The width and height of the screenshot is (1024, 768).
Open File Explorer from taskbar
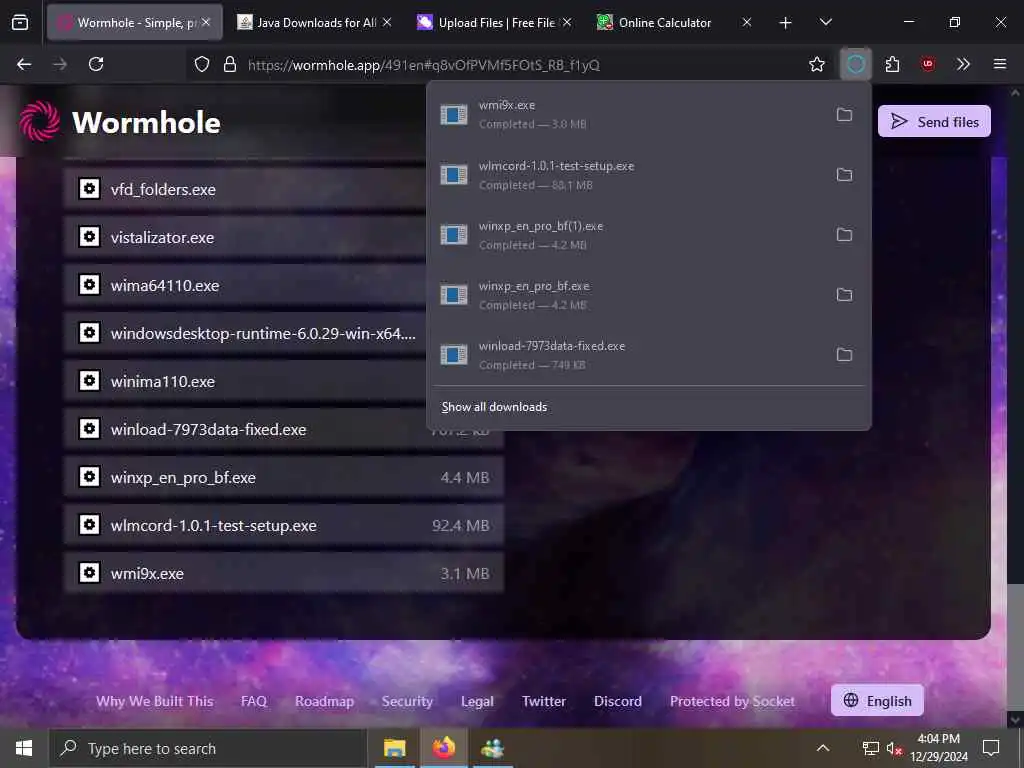(x=394, y=748)
